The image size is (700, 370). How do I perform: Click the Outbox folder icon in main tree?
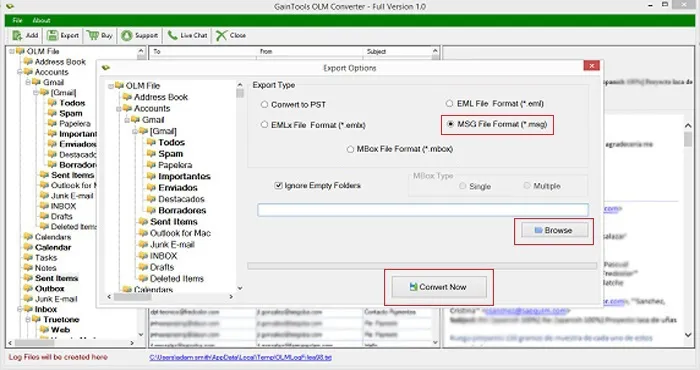pos(29,288)
